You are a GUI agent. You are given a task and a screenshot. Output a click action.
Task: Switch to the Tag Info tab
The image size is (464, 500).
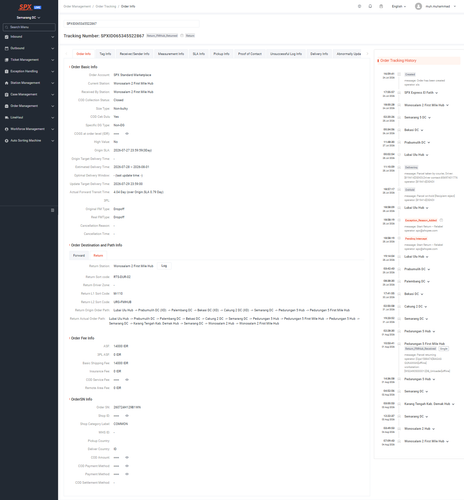point(105,54)
